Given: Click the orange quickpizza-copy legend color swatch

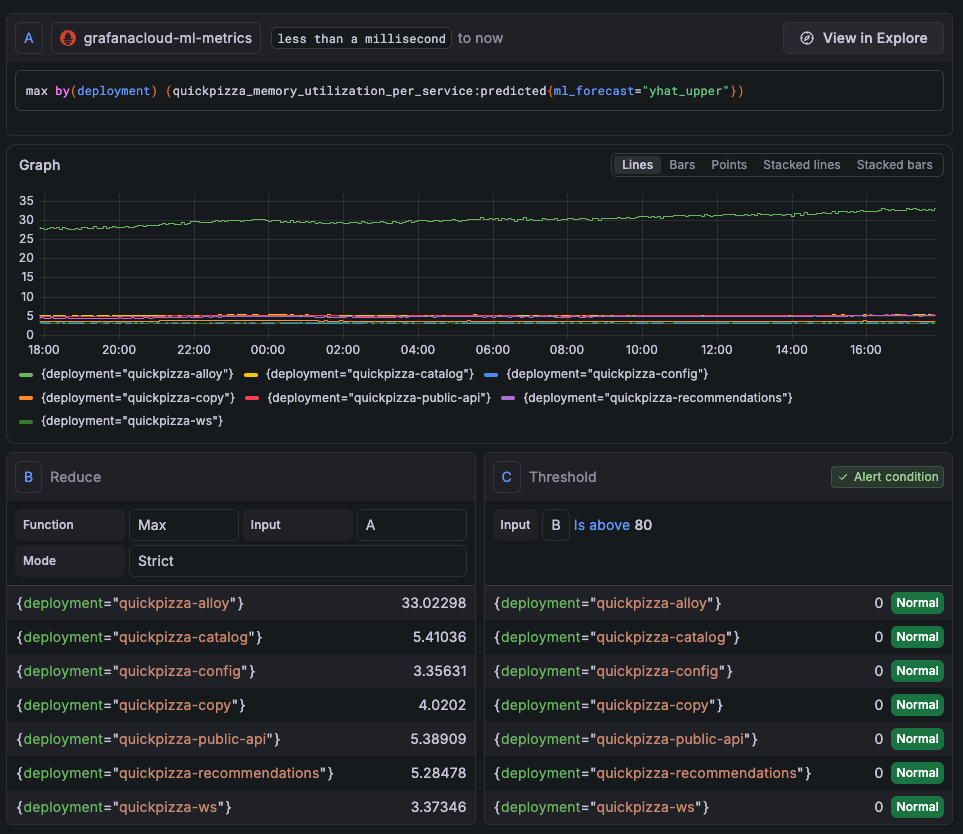Looking at the screenshot, I should [x=26, y=399].
